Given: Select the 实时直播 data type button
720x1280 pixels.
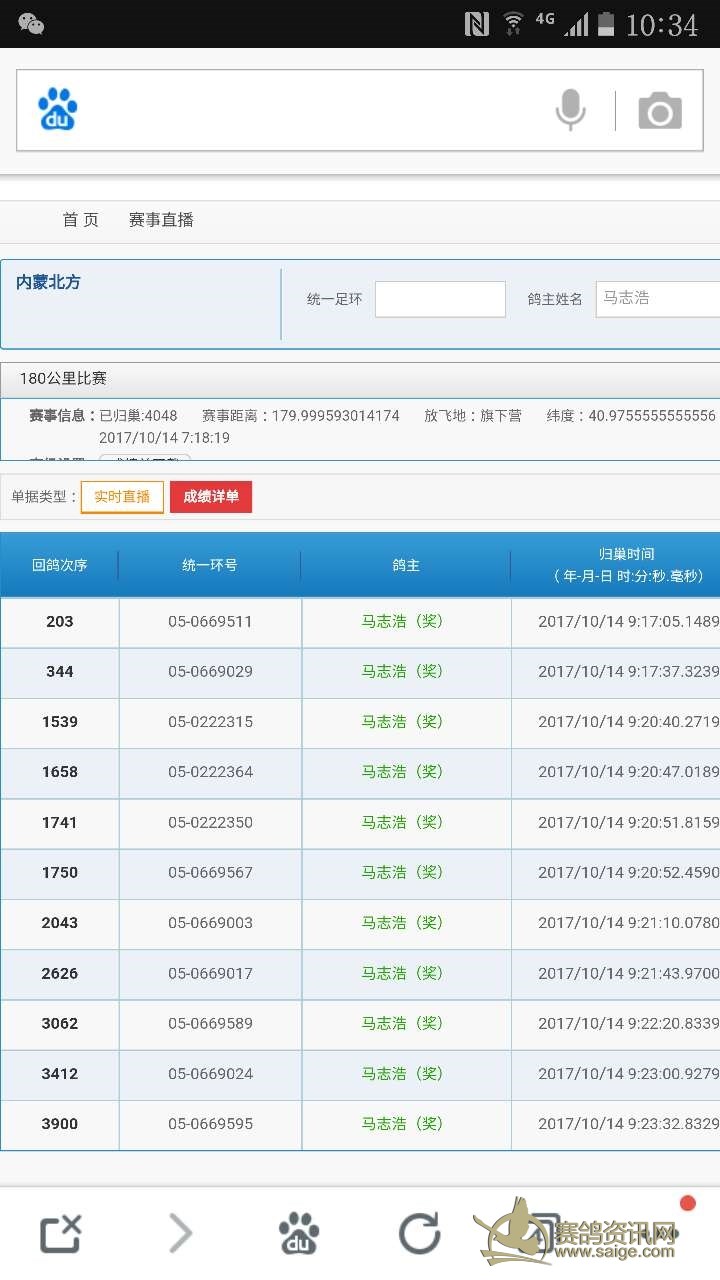Looking at the screenshot, I should [x=122, y=497].
